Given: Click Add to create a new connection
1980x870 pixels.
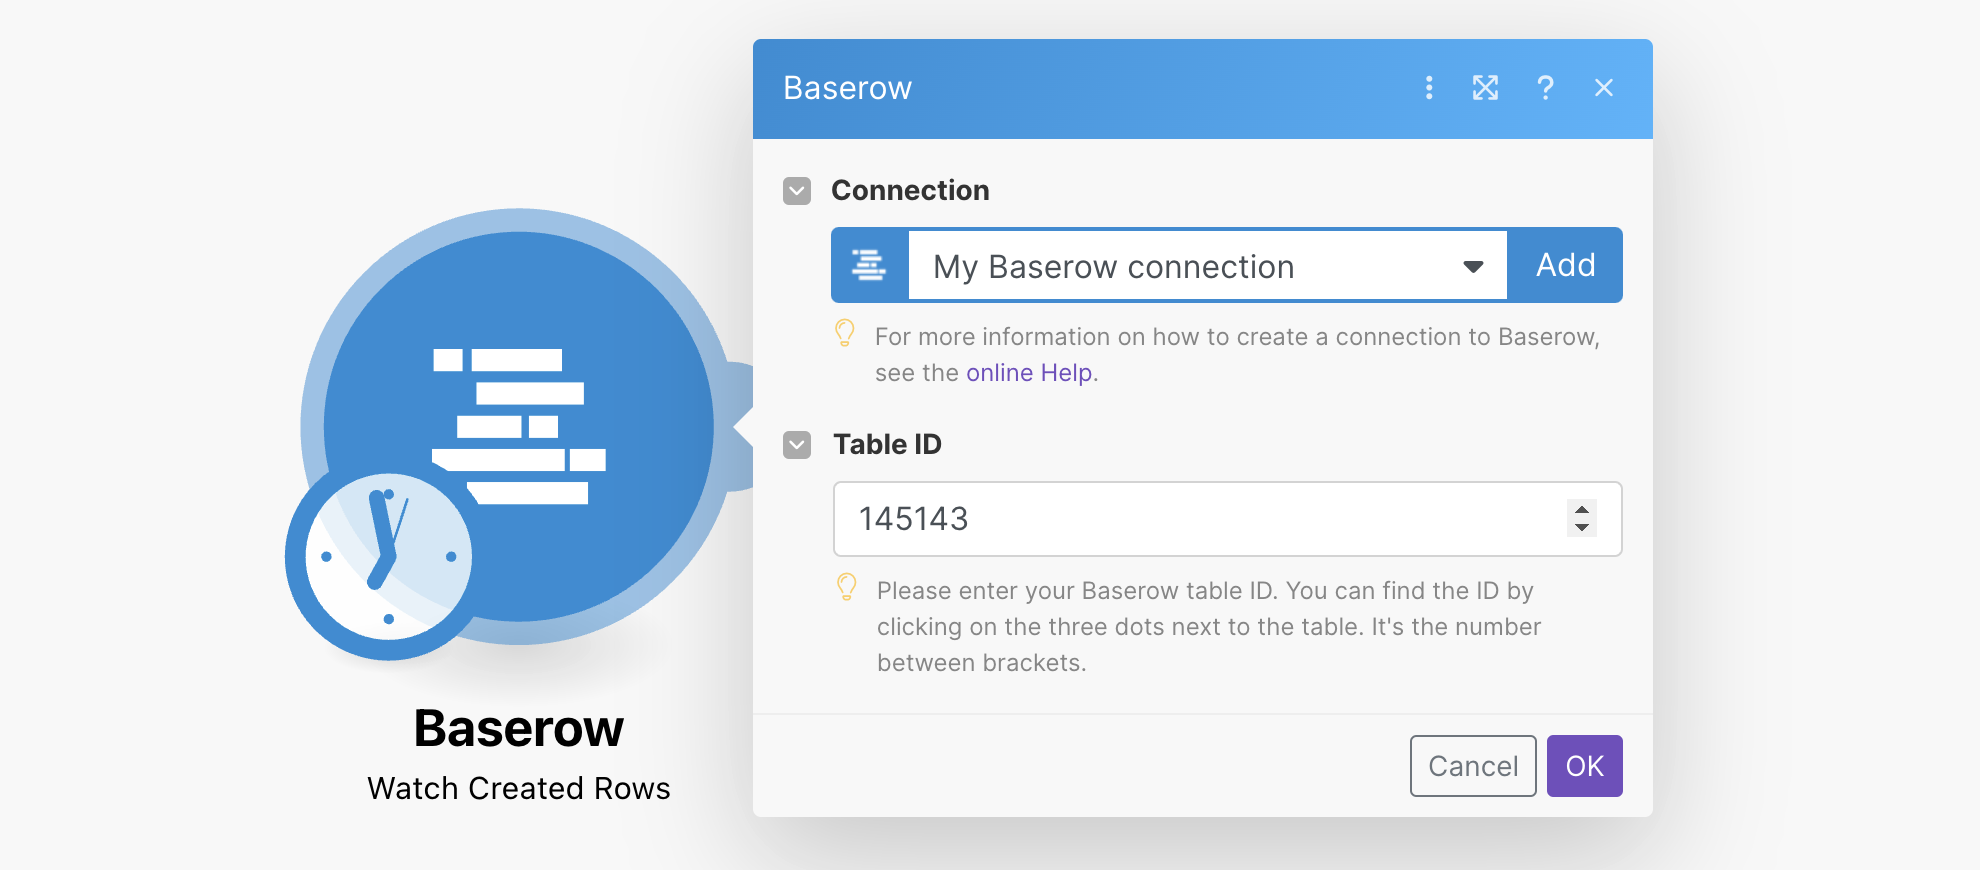Looking at the screenshot, I should 1565,265.
